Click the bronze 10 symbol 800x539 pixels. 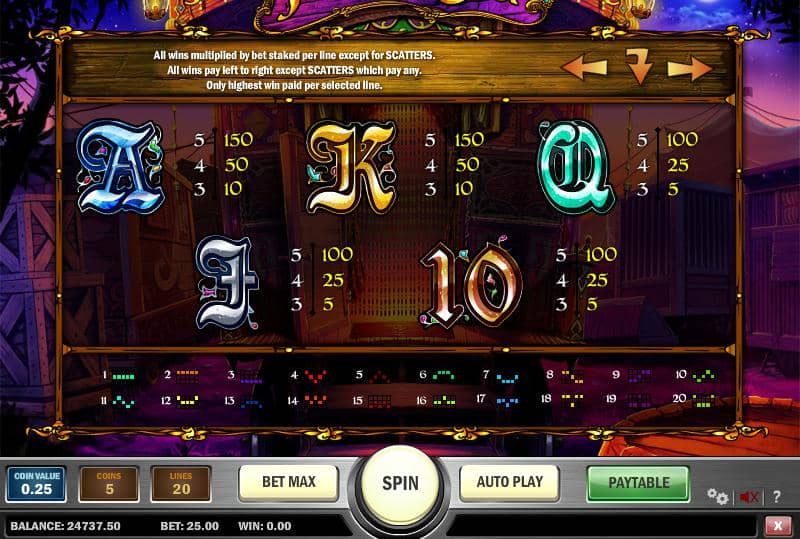pyautogui.click(x=471, y=284)
